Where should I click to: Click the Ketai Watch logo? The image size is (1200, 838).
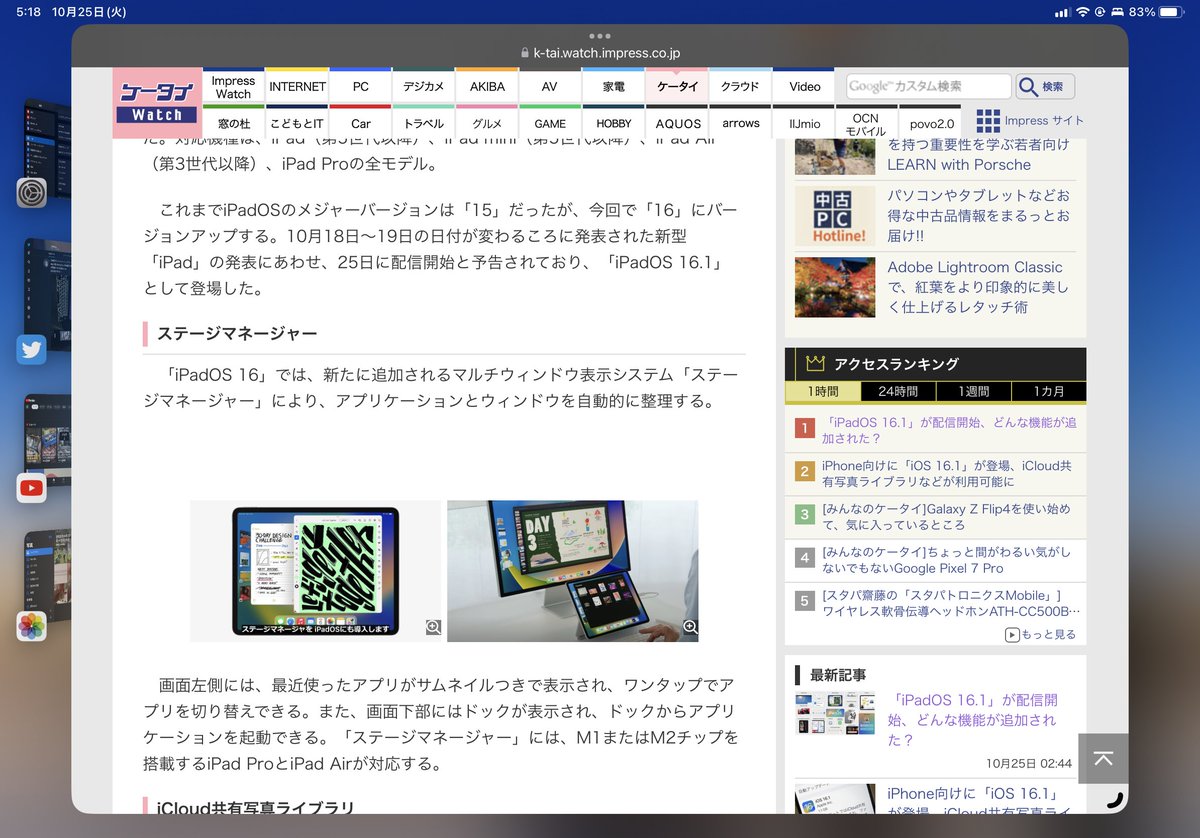157,102
